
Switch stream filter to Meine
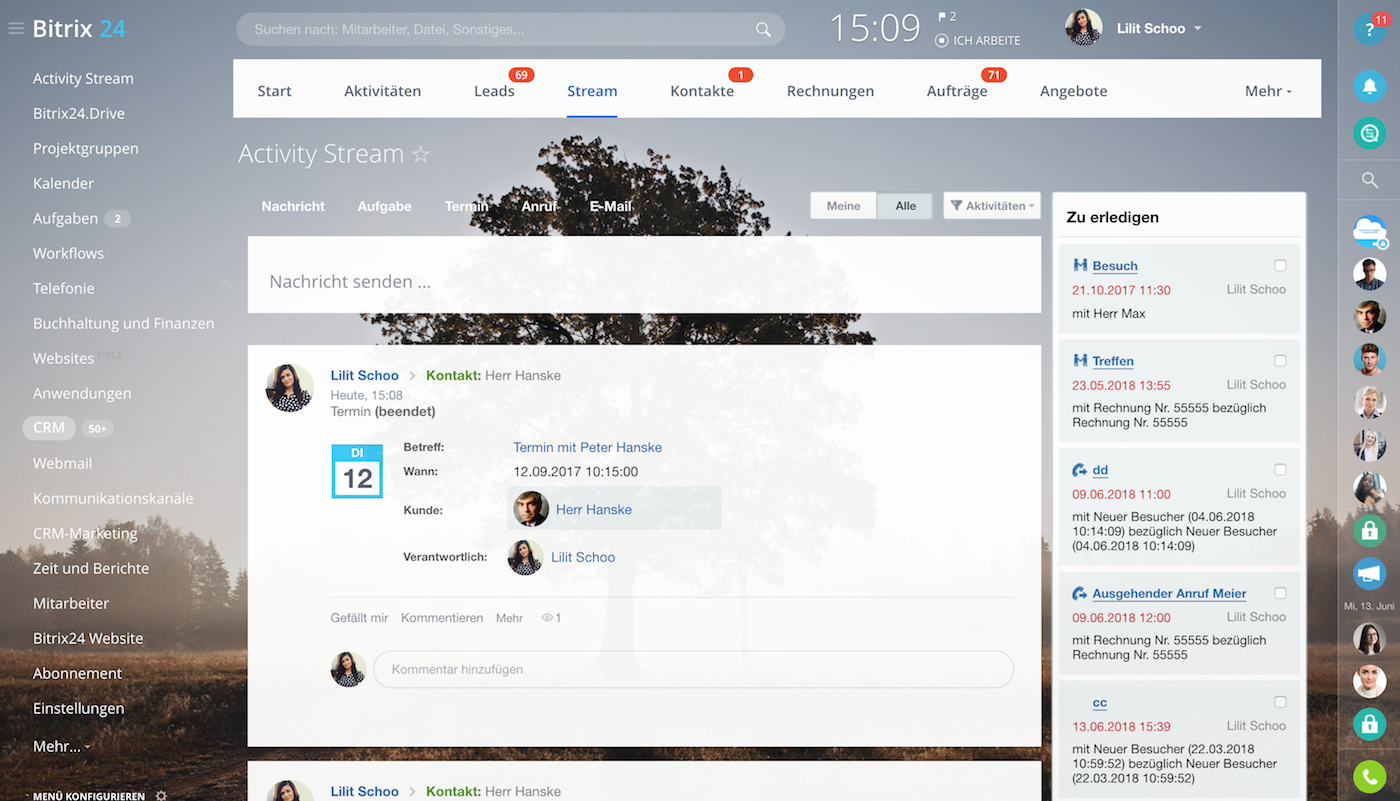pos(843,206)
